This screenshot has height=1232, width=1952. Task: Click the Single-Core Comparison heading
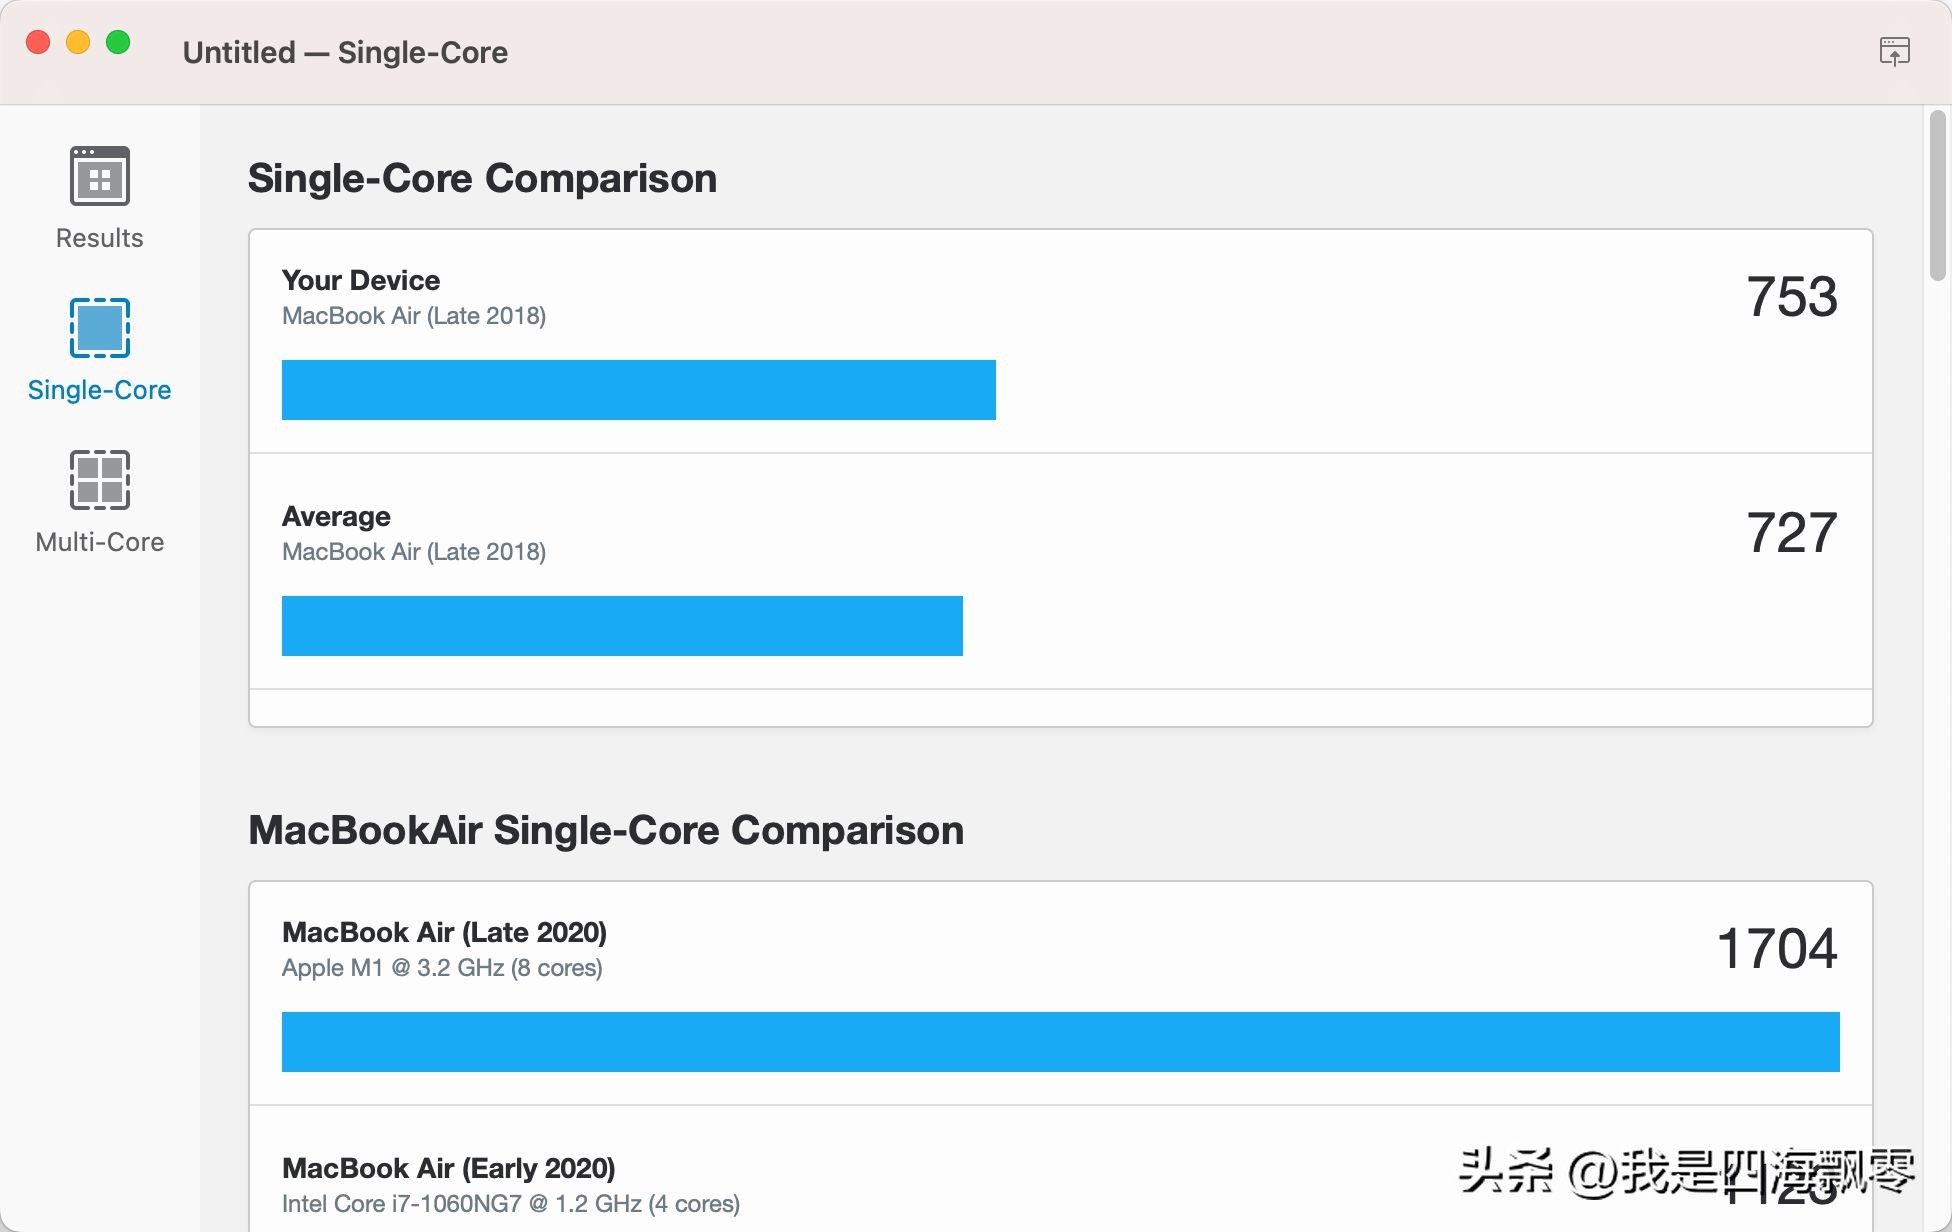483,178
